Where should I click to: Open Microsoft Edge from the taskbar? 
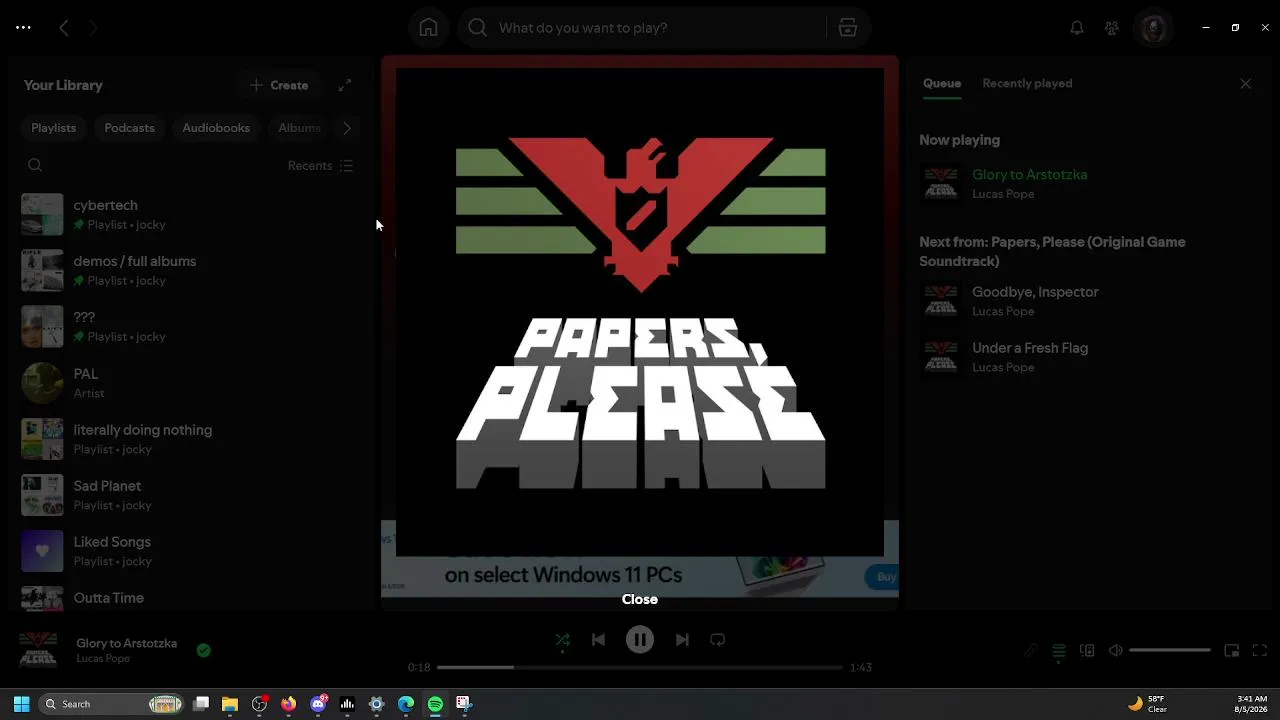point(406,704)
